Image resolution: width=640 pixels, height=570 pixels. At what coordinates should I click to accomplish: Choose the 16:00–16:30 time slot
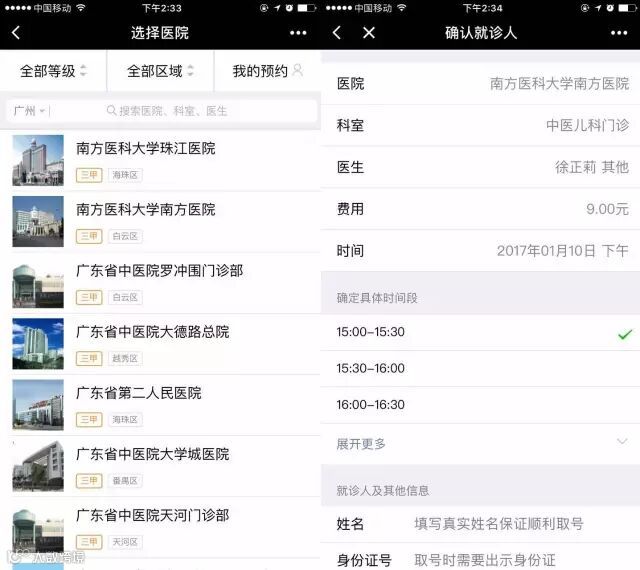pyautogui.click(x=480, y=405)
